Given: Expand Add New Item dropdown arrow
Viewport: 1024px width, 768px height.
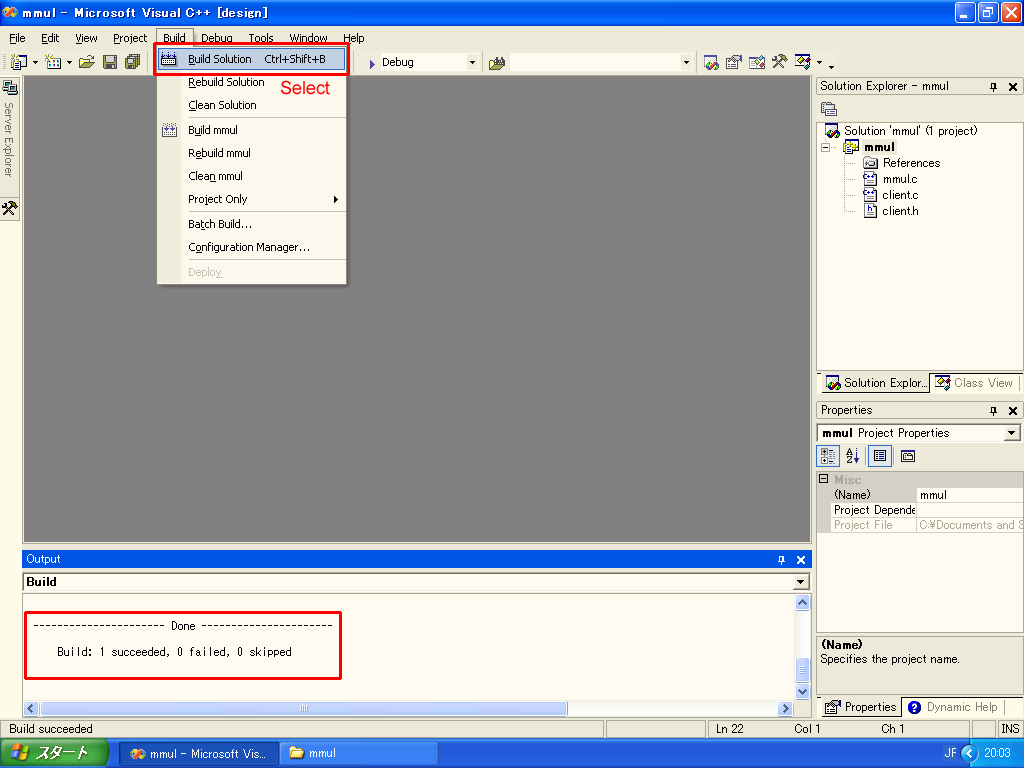Looking at the screenshot, I should [69, 63].
